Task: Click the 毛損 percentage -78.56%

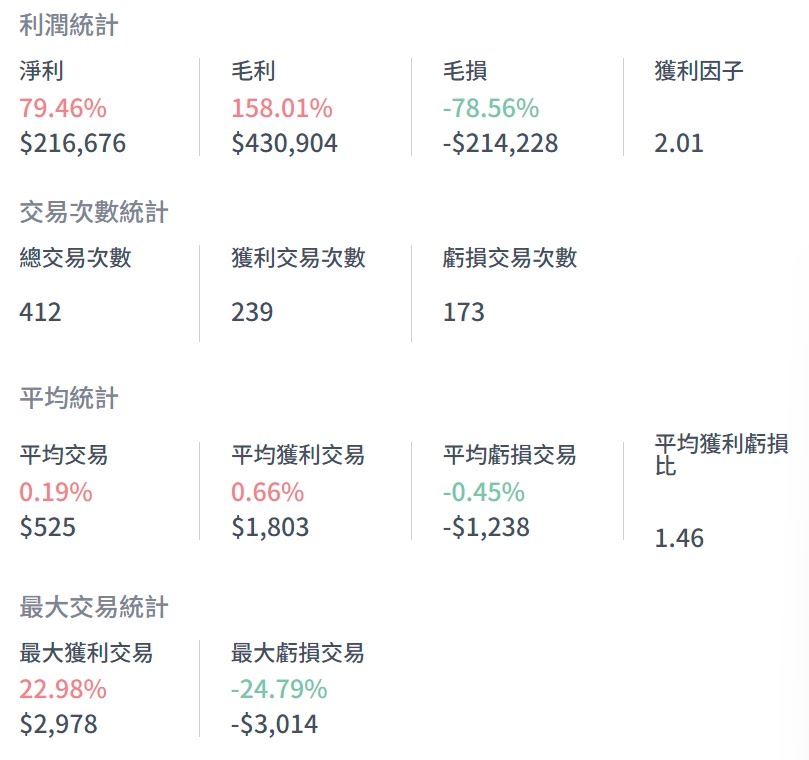Action: pos(491,108)
